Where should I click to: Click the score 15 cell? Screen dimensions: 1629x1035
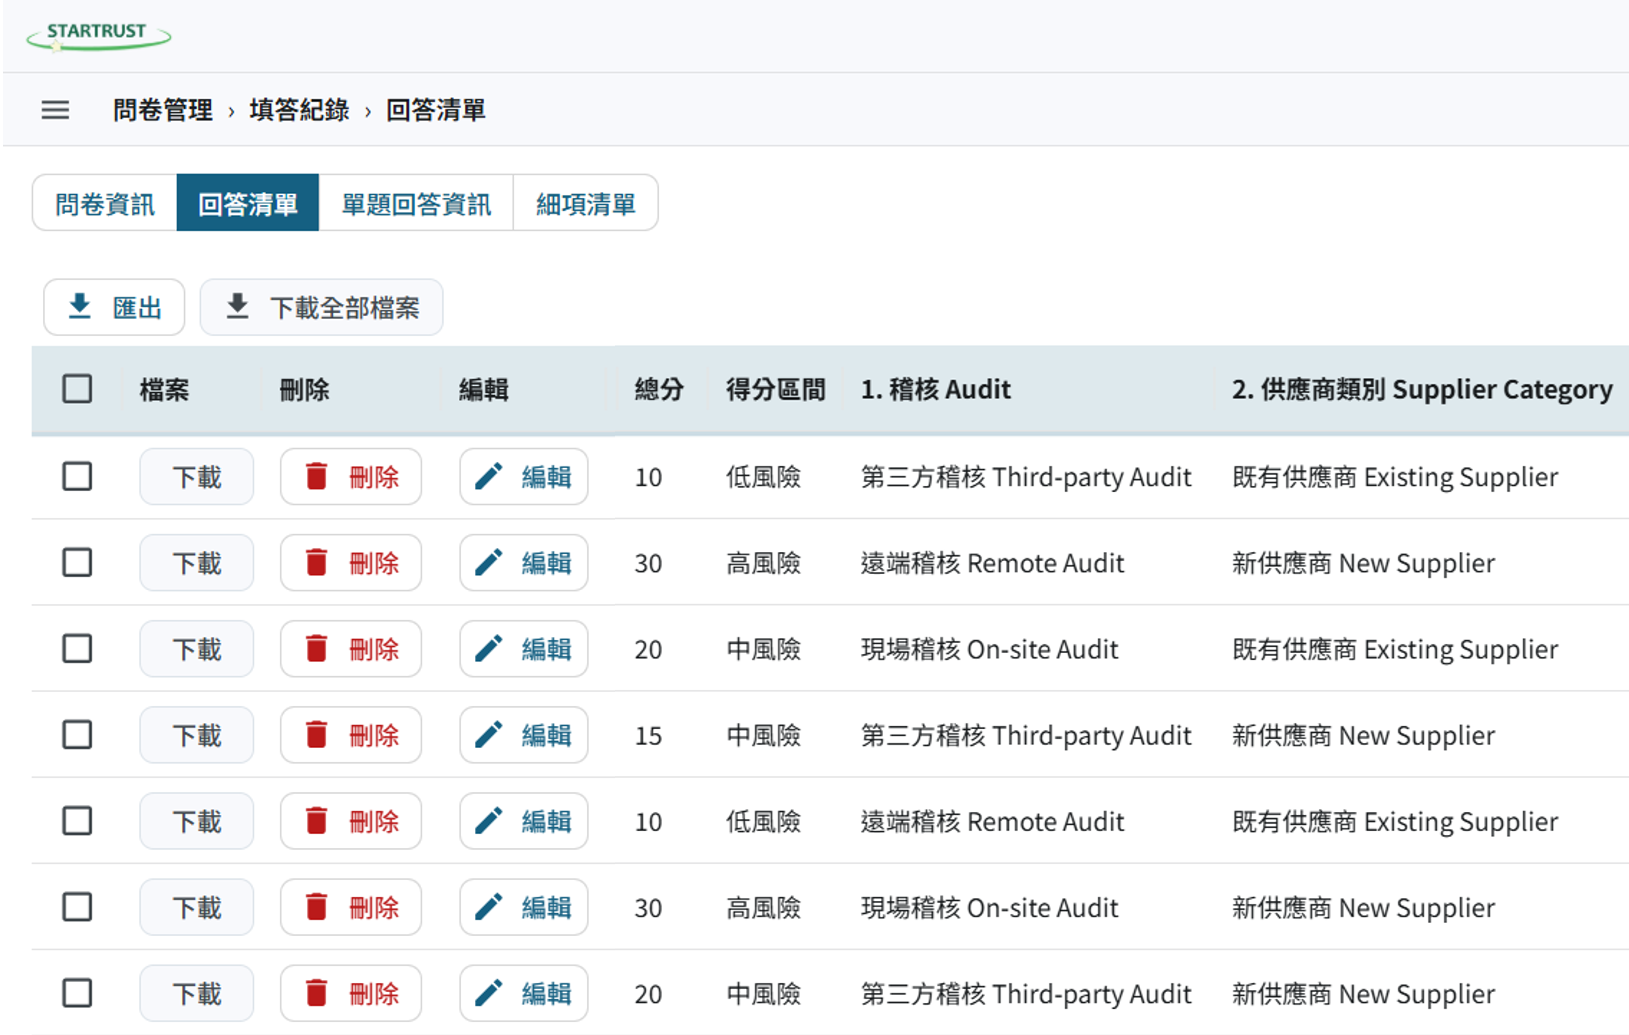pos(648,736)
